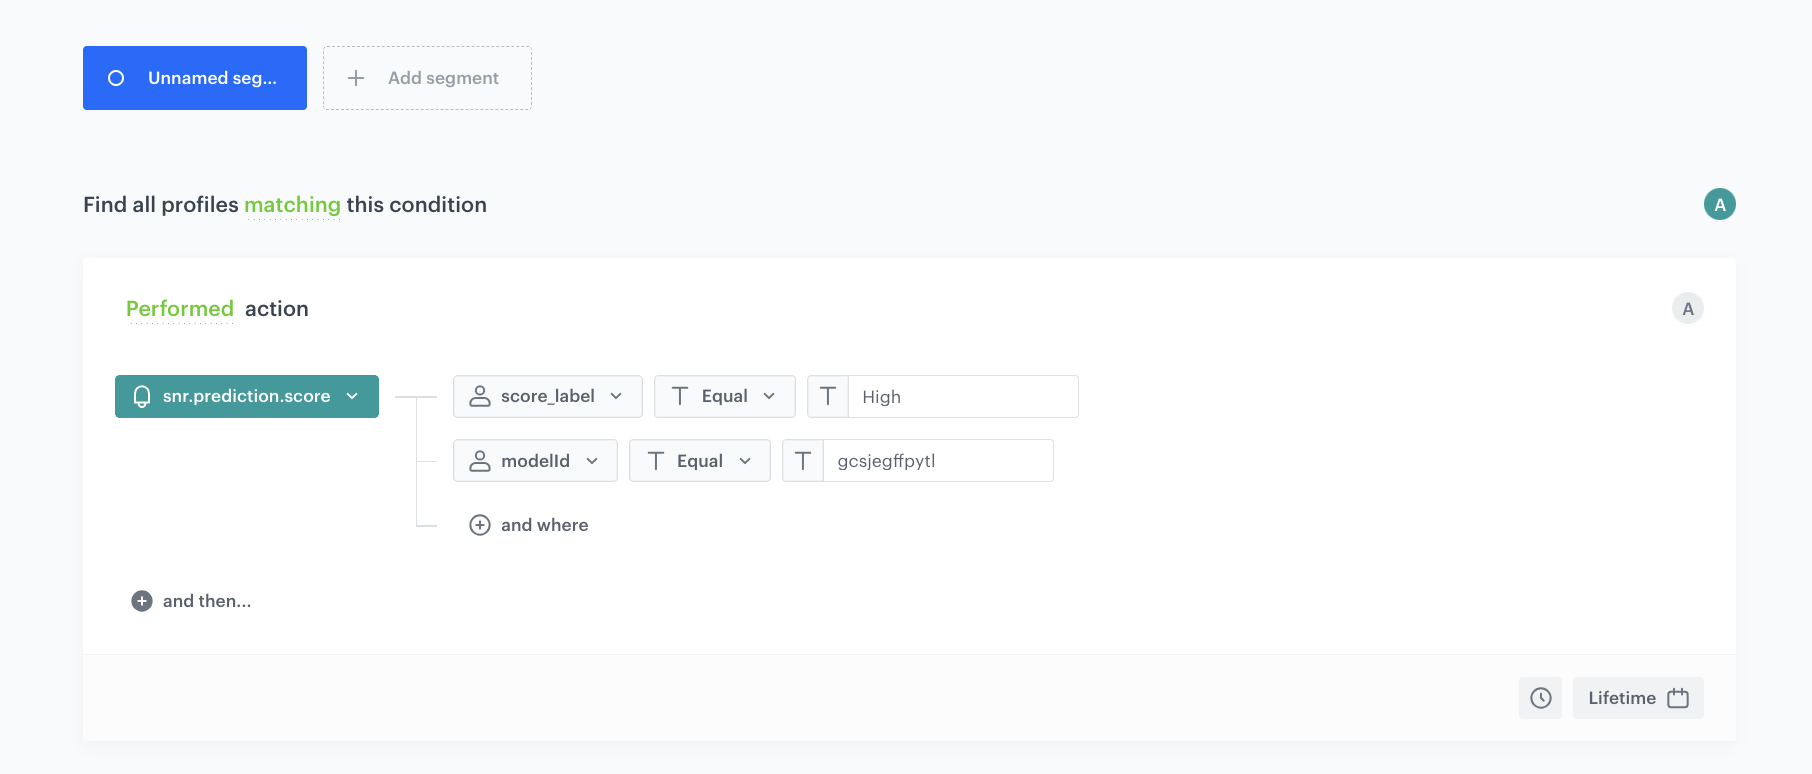
Task: Open the Lifetime date range picker
Action: tap(1637, 698)
